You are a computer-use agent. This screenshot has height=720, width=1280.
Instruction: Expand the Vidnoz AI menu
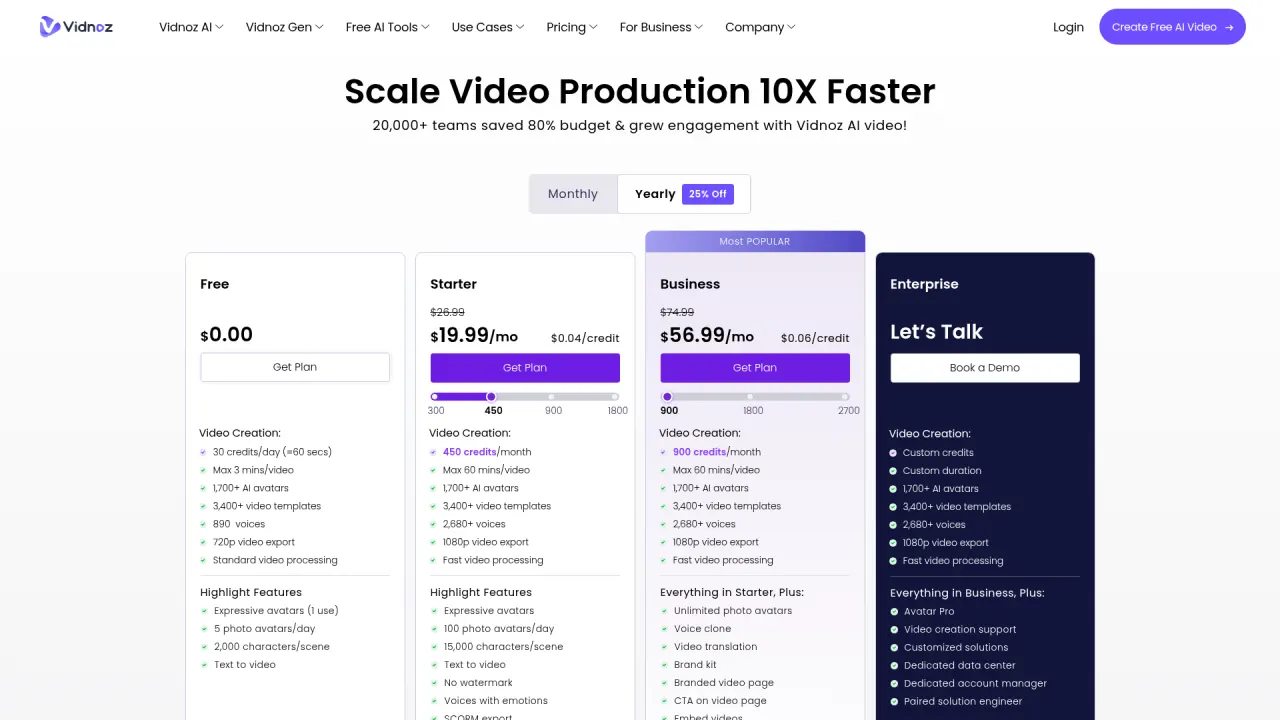[x=191, y=27]
